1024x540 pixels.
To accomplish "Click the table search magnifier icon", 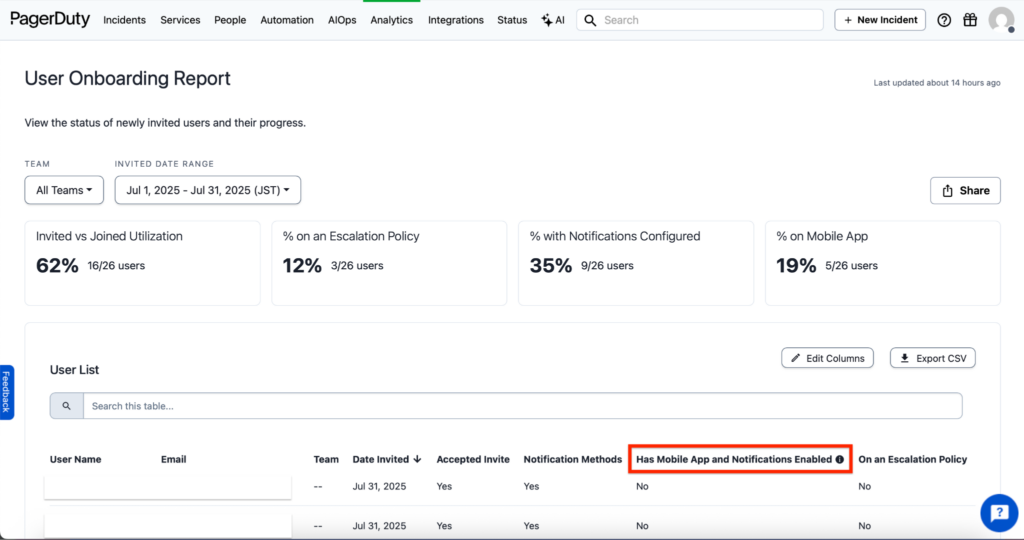I will pos(67,406).
